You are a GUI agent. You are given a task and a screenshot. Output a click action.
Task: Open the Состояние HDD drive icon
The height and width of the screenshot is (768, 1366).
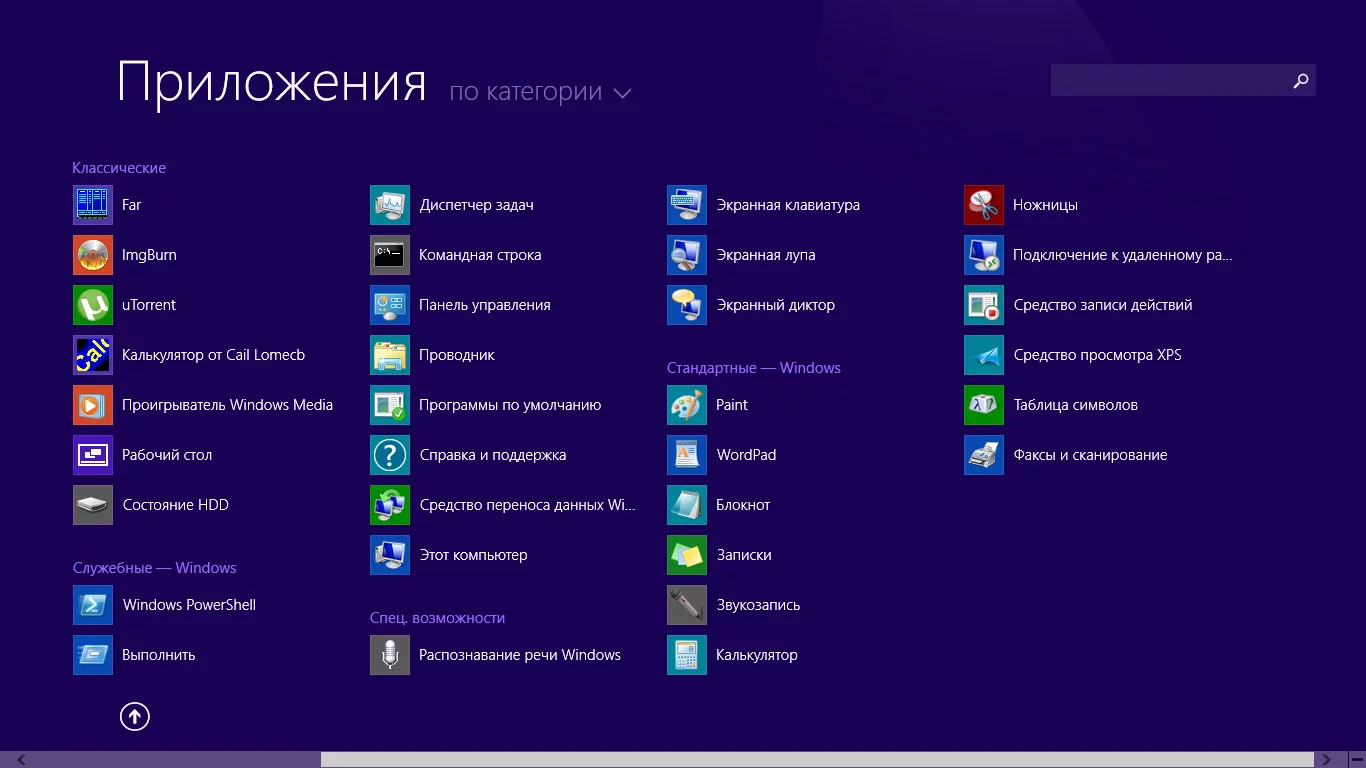click(x=93, y=505)
